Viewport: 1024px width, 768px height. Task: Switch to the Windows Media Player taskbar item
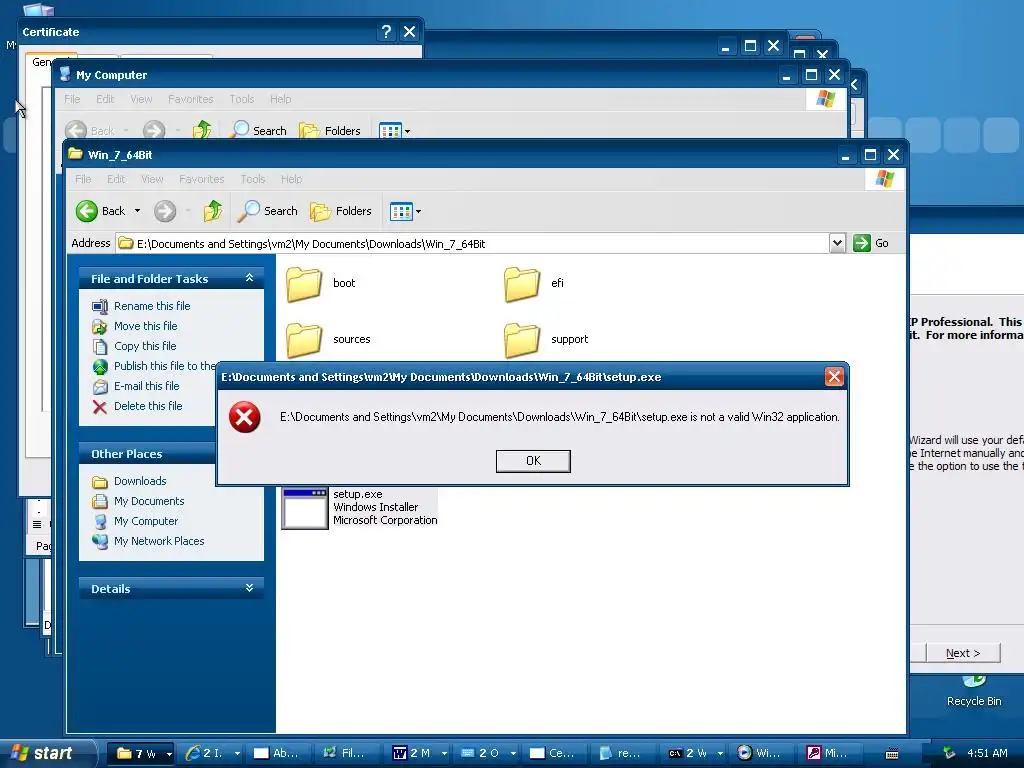tap(763, 753)
